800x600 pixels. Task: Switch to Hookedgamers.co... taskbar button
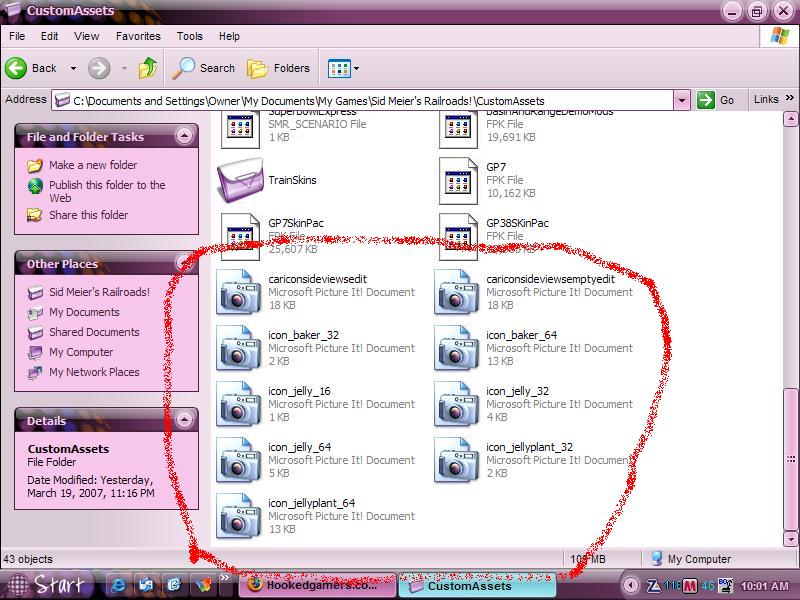point(317,585)
